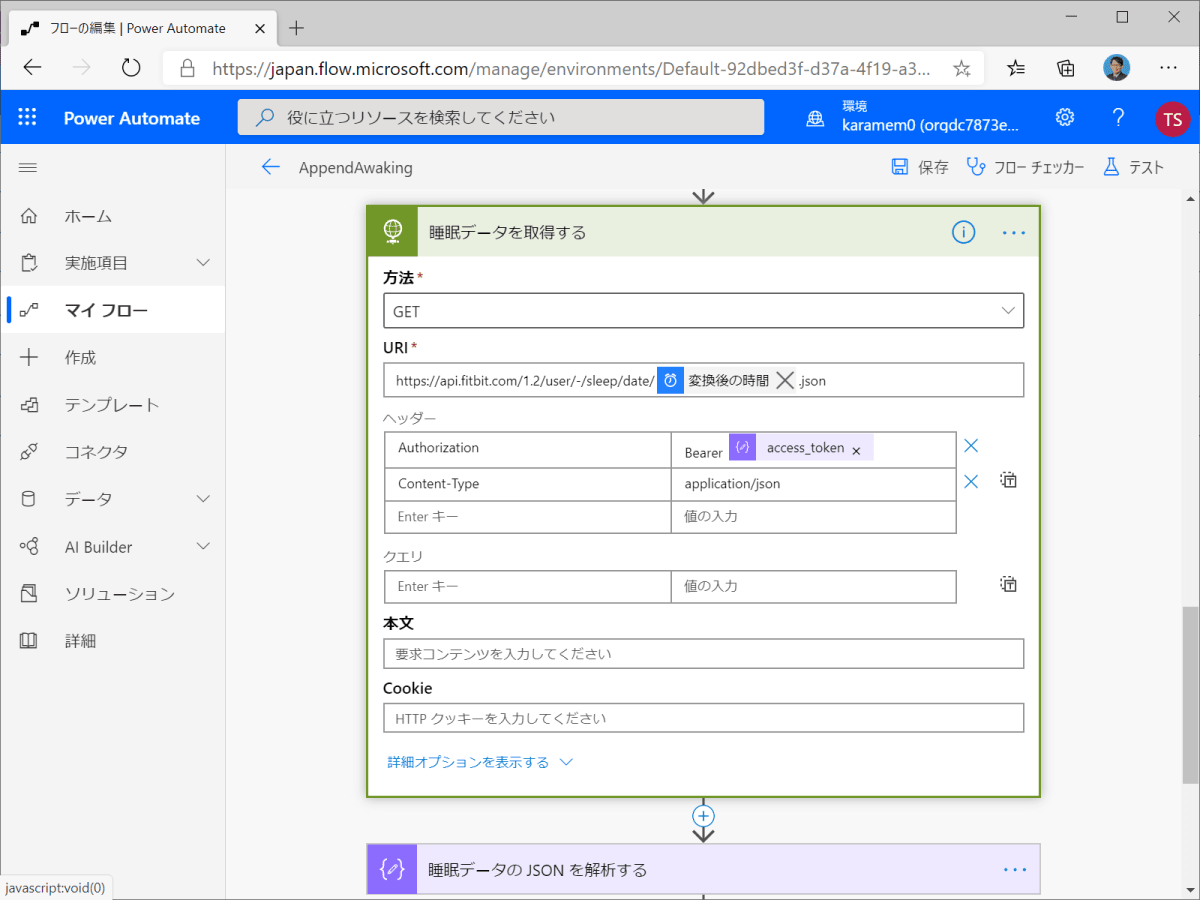Open the karamem0 environment selector
Viewport: 1200px width, 900px height.
point(930,118)
